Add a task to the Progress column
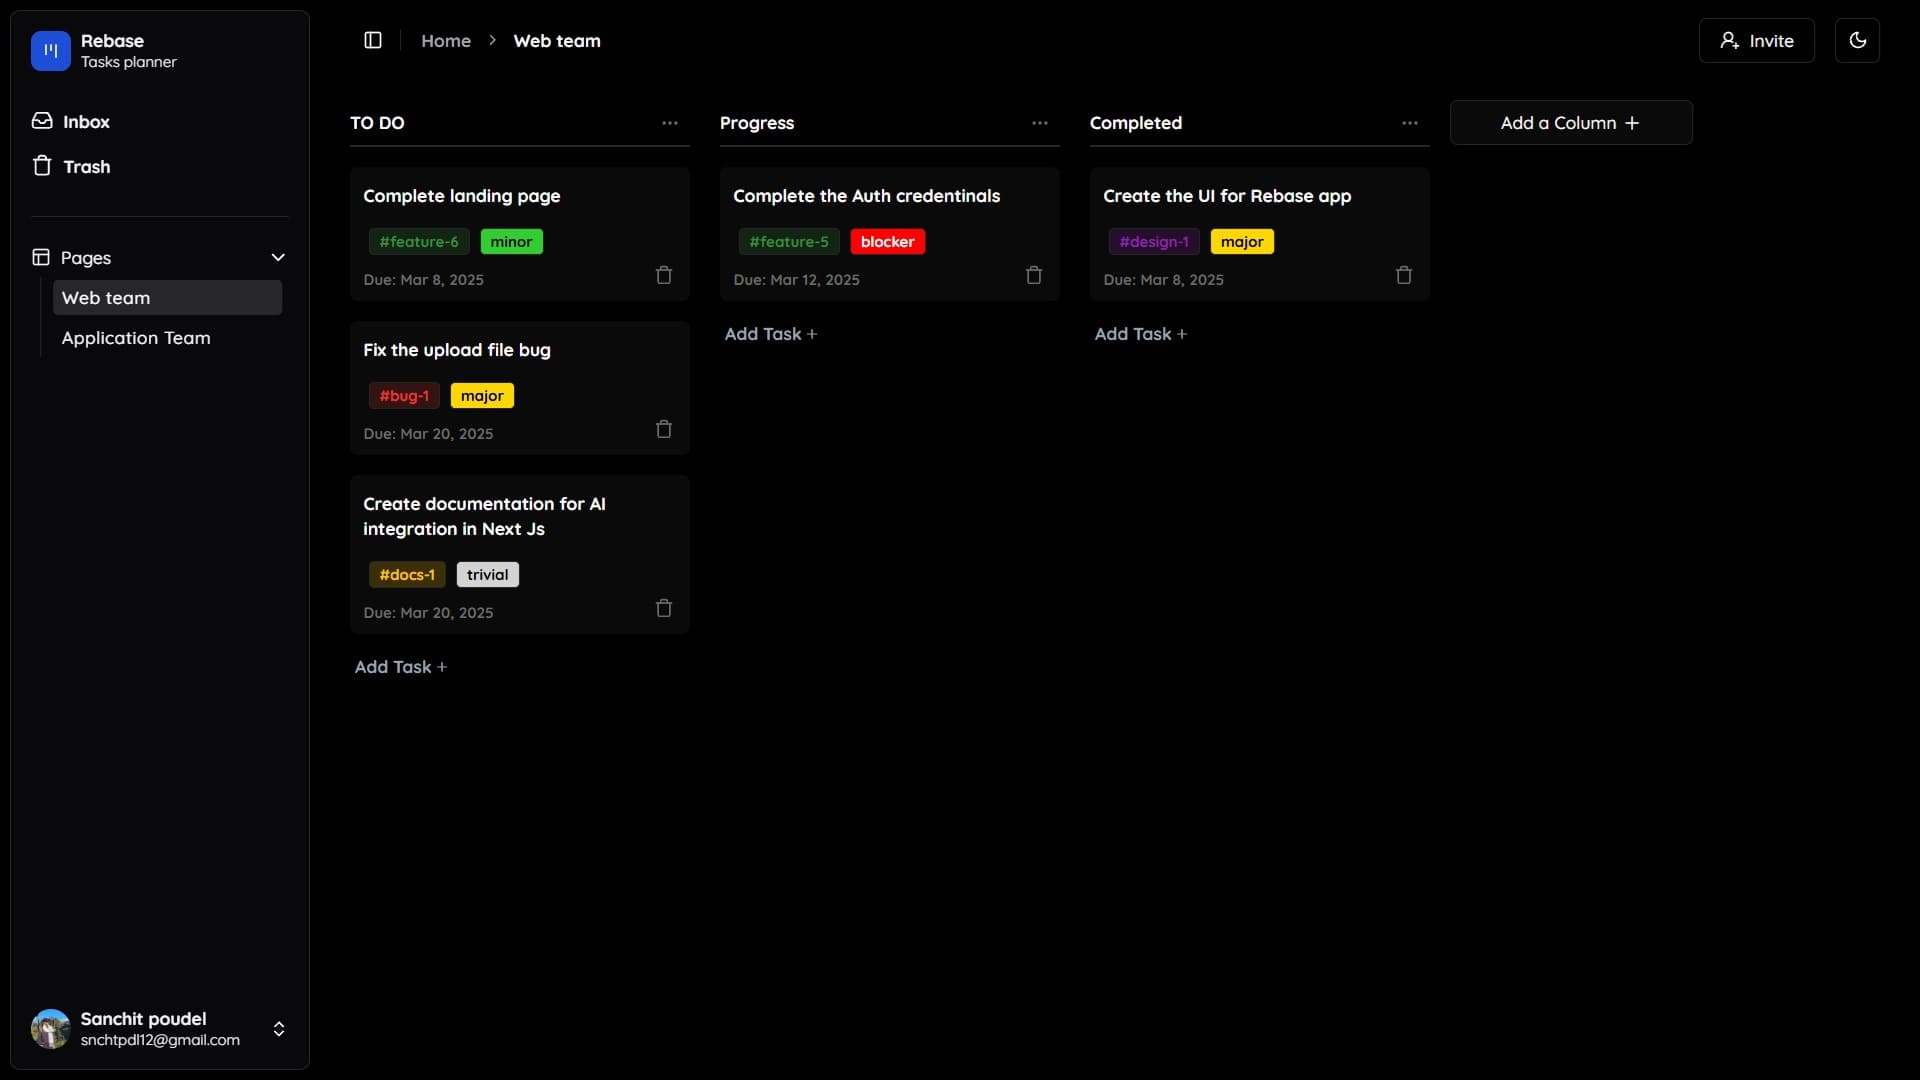The image size is (1920, 1080). tap(770, 333)
